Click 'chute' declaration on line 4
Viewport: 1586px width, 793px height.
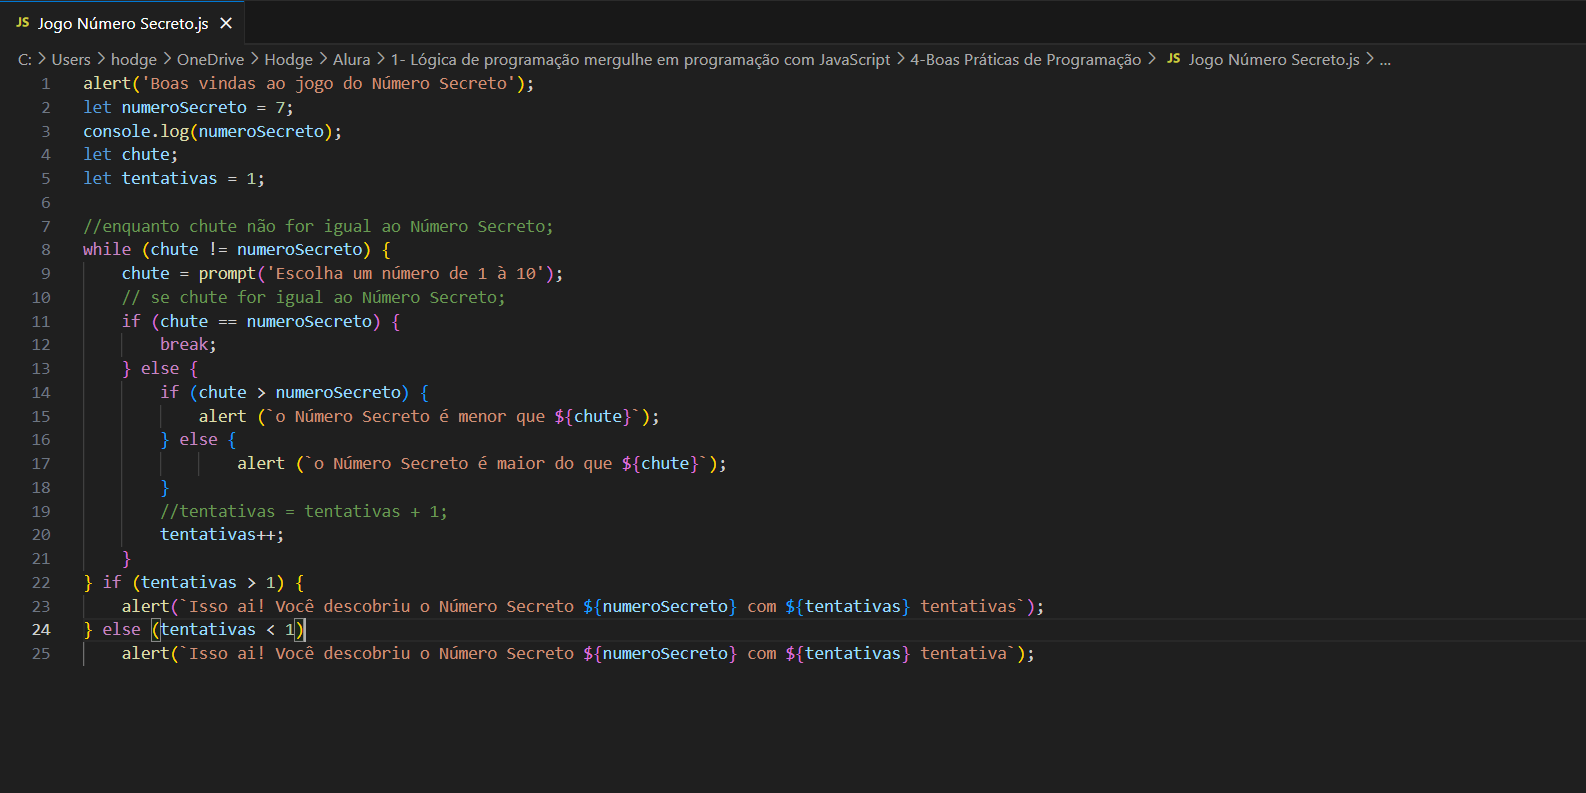click(x=146, y=155)
